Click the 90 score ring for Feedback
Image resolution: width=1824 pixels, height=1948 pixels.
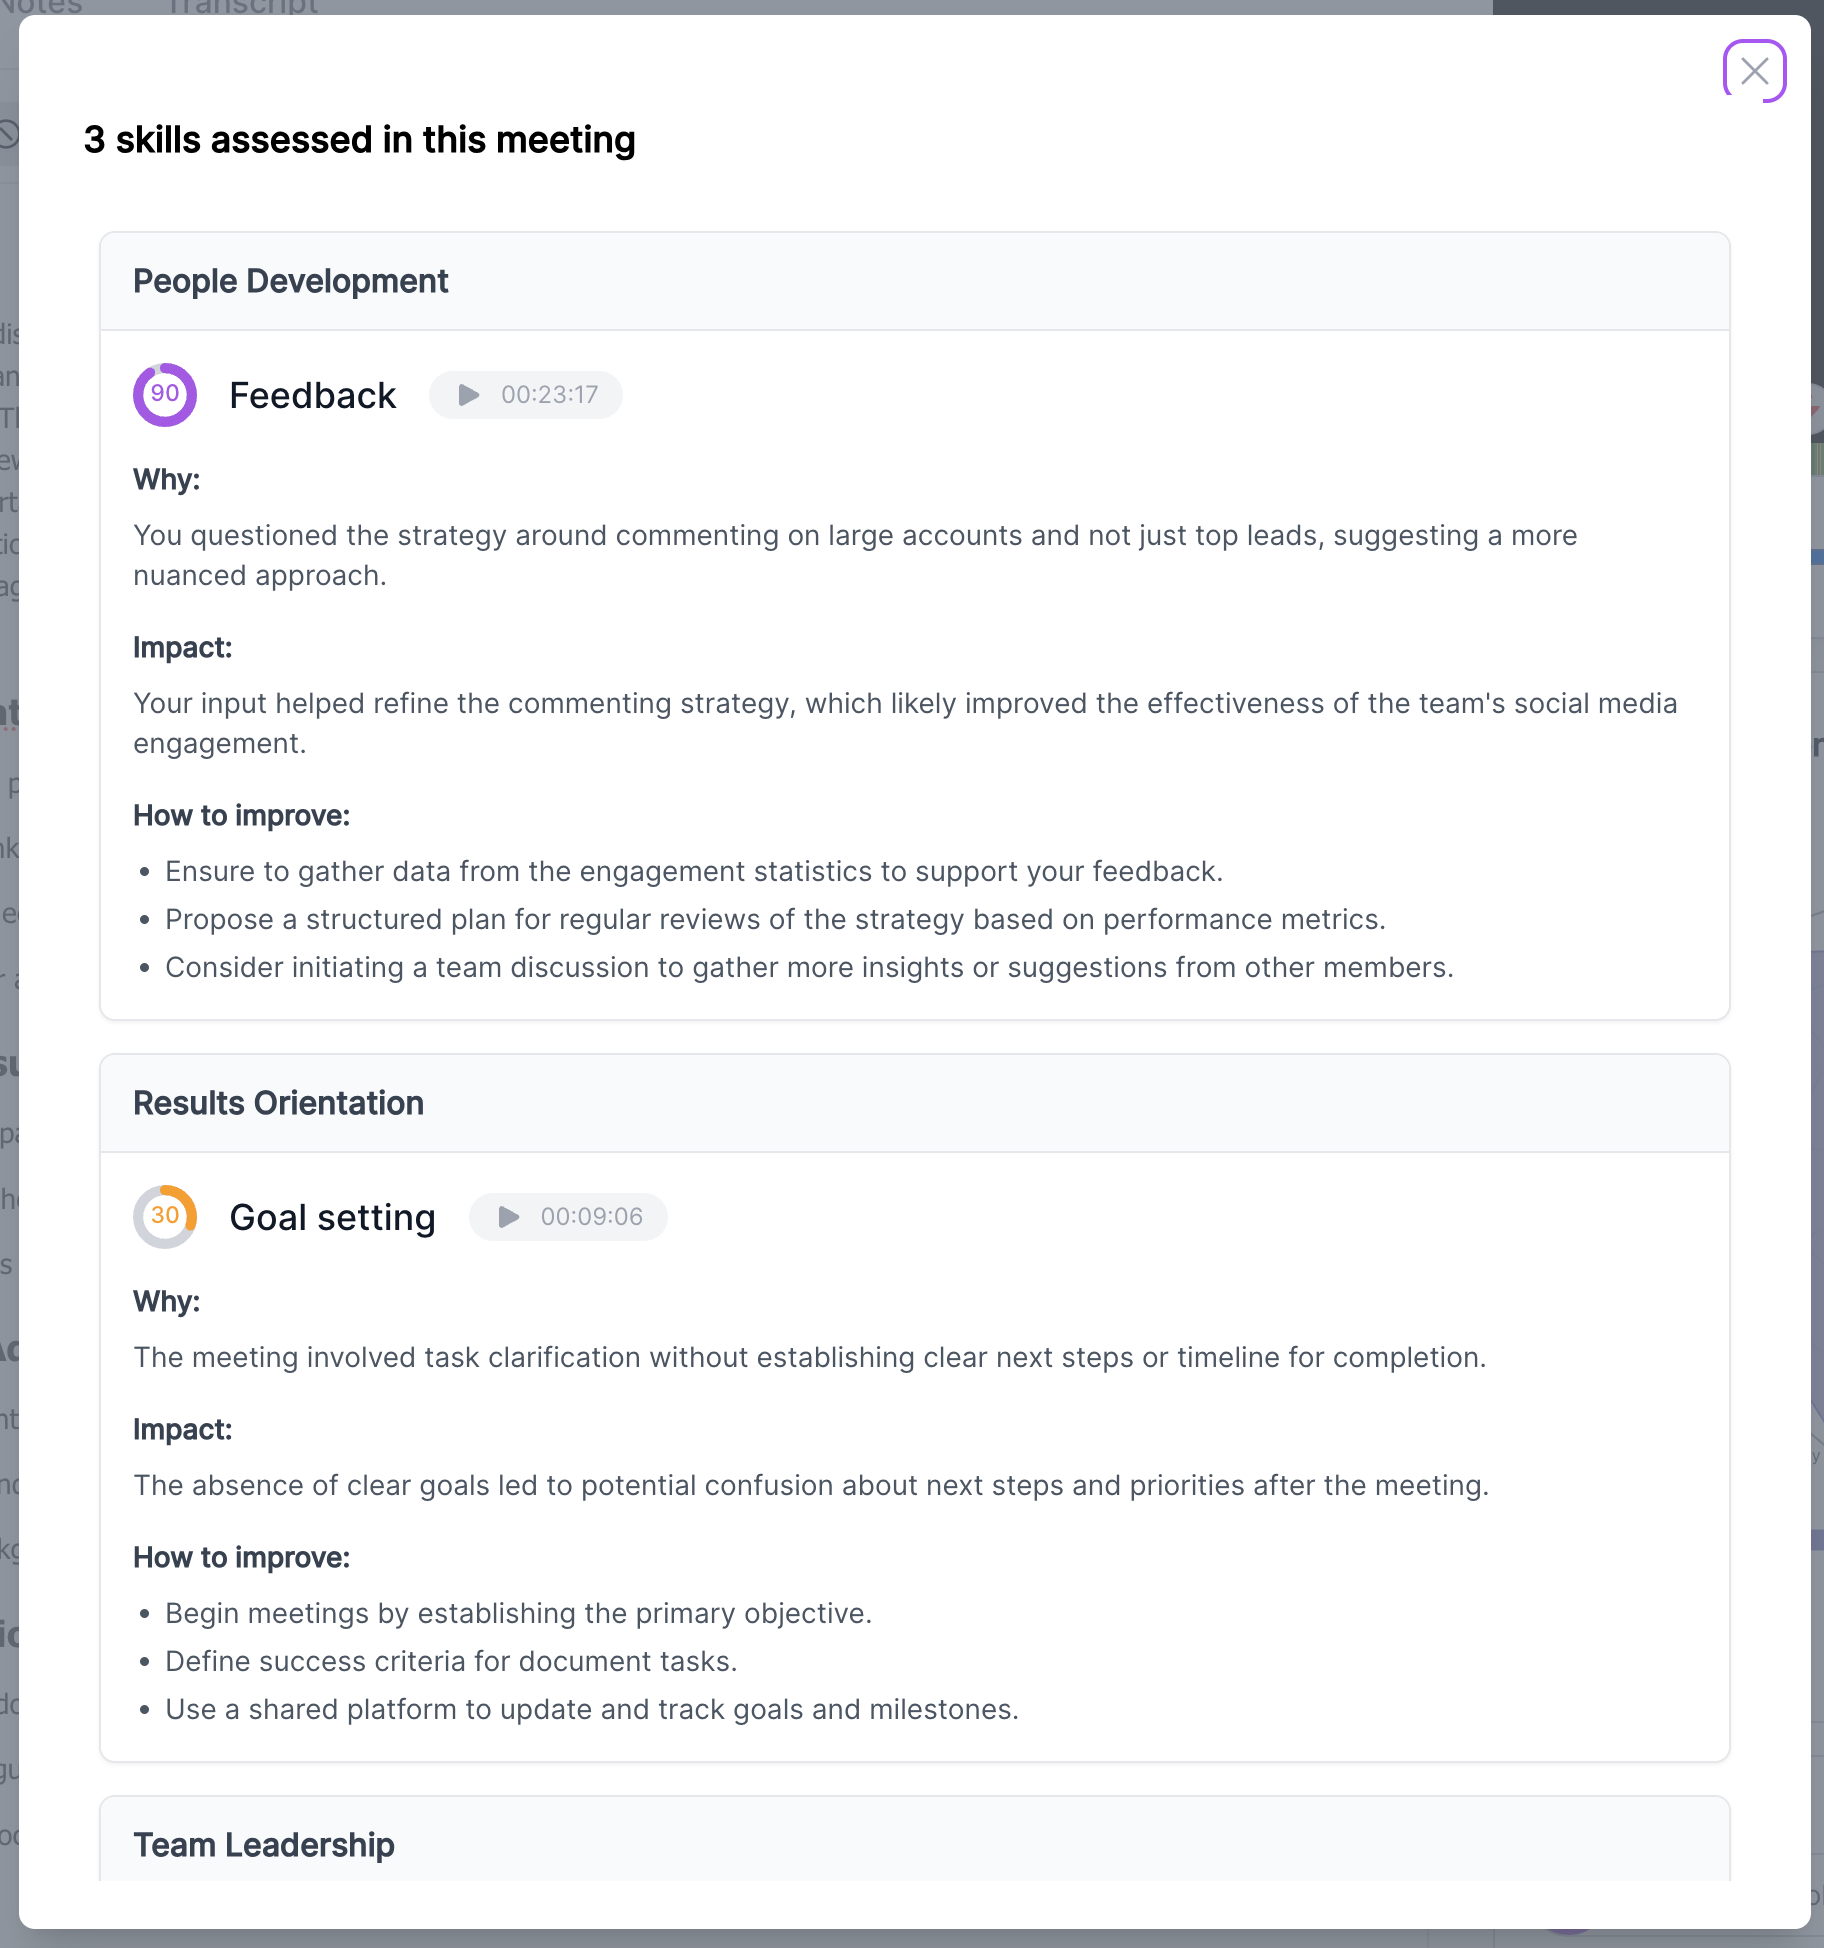click(165, 395)
